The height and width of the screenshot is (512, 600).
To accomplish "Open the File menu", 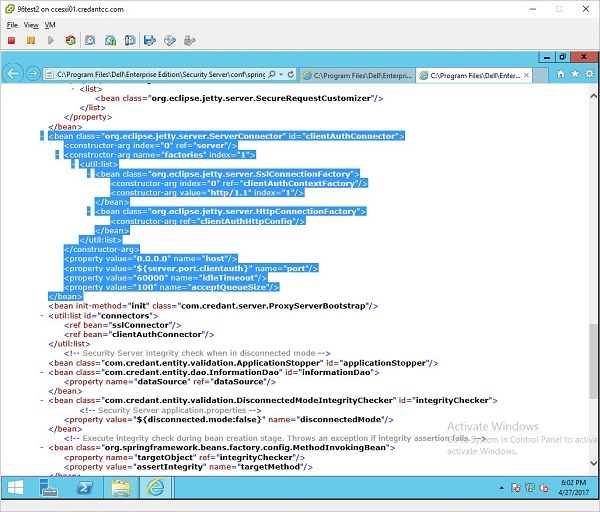I will click(x=12, y=24).
